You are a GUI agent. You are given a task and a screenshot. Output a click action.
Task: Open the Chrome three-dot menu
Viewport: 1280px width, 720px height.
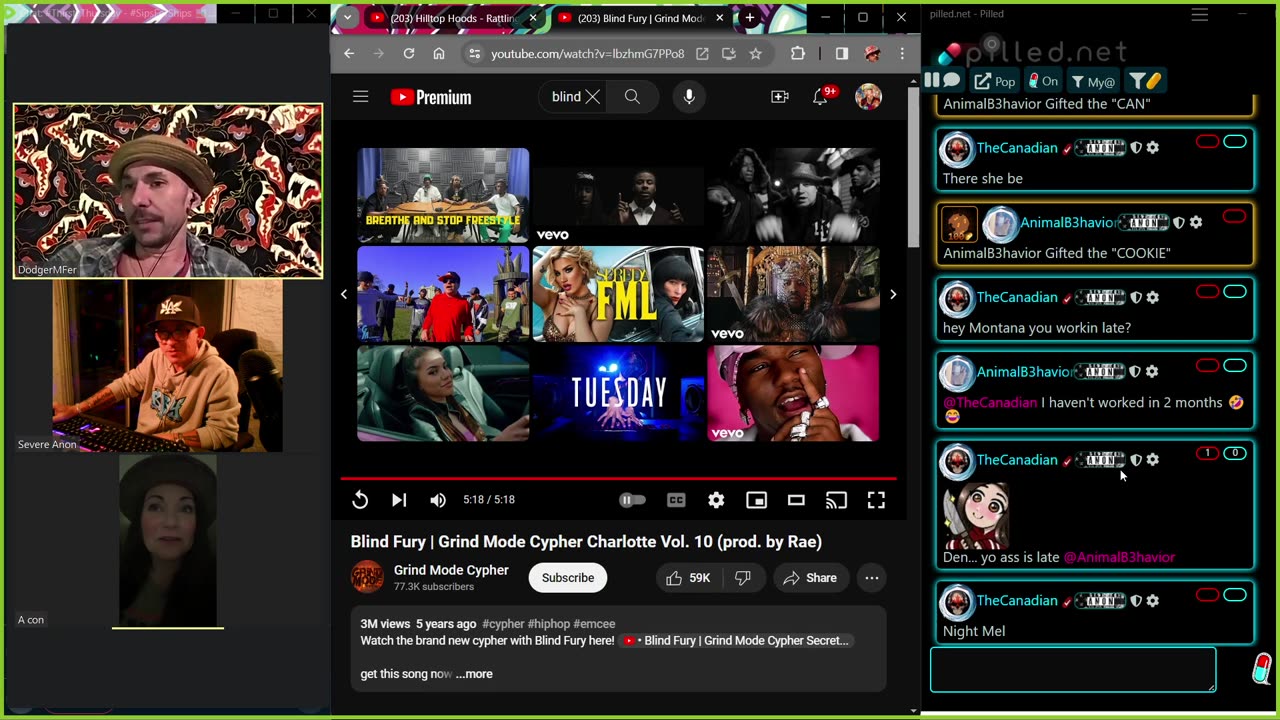(x=902, y=54)
